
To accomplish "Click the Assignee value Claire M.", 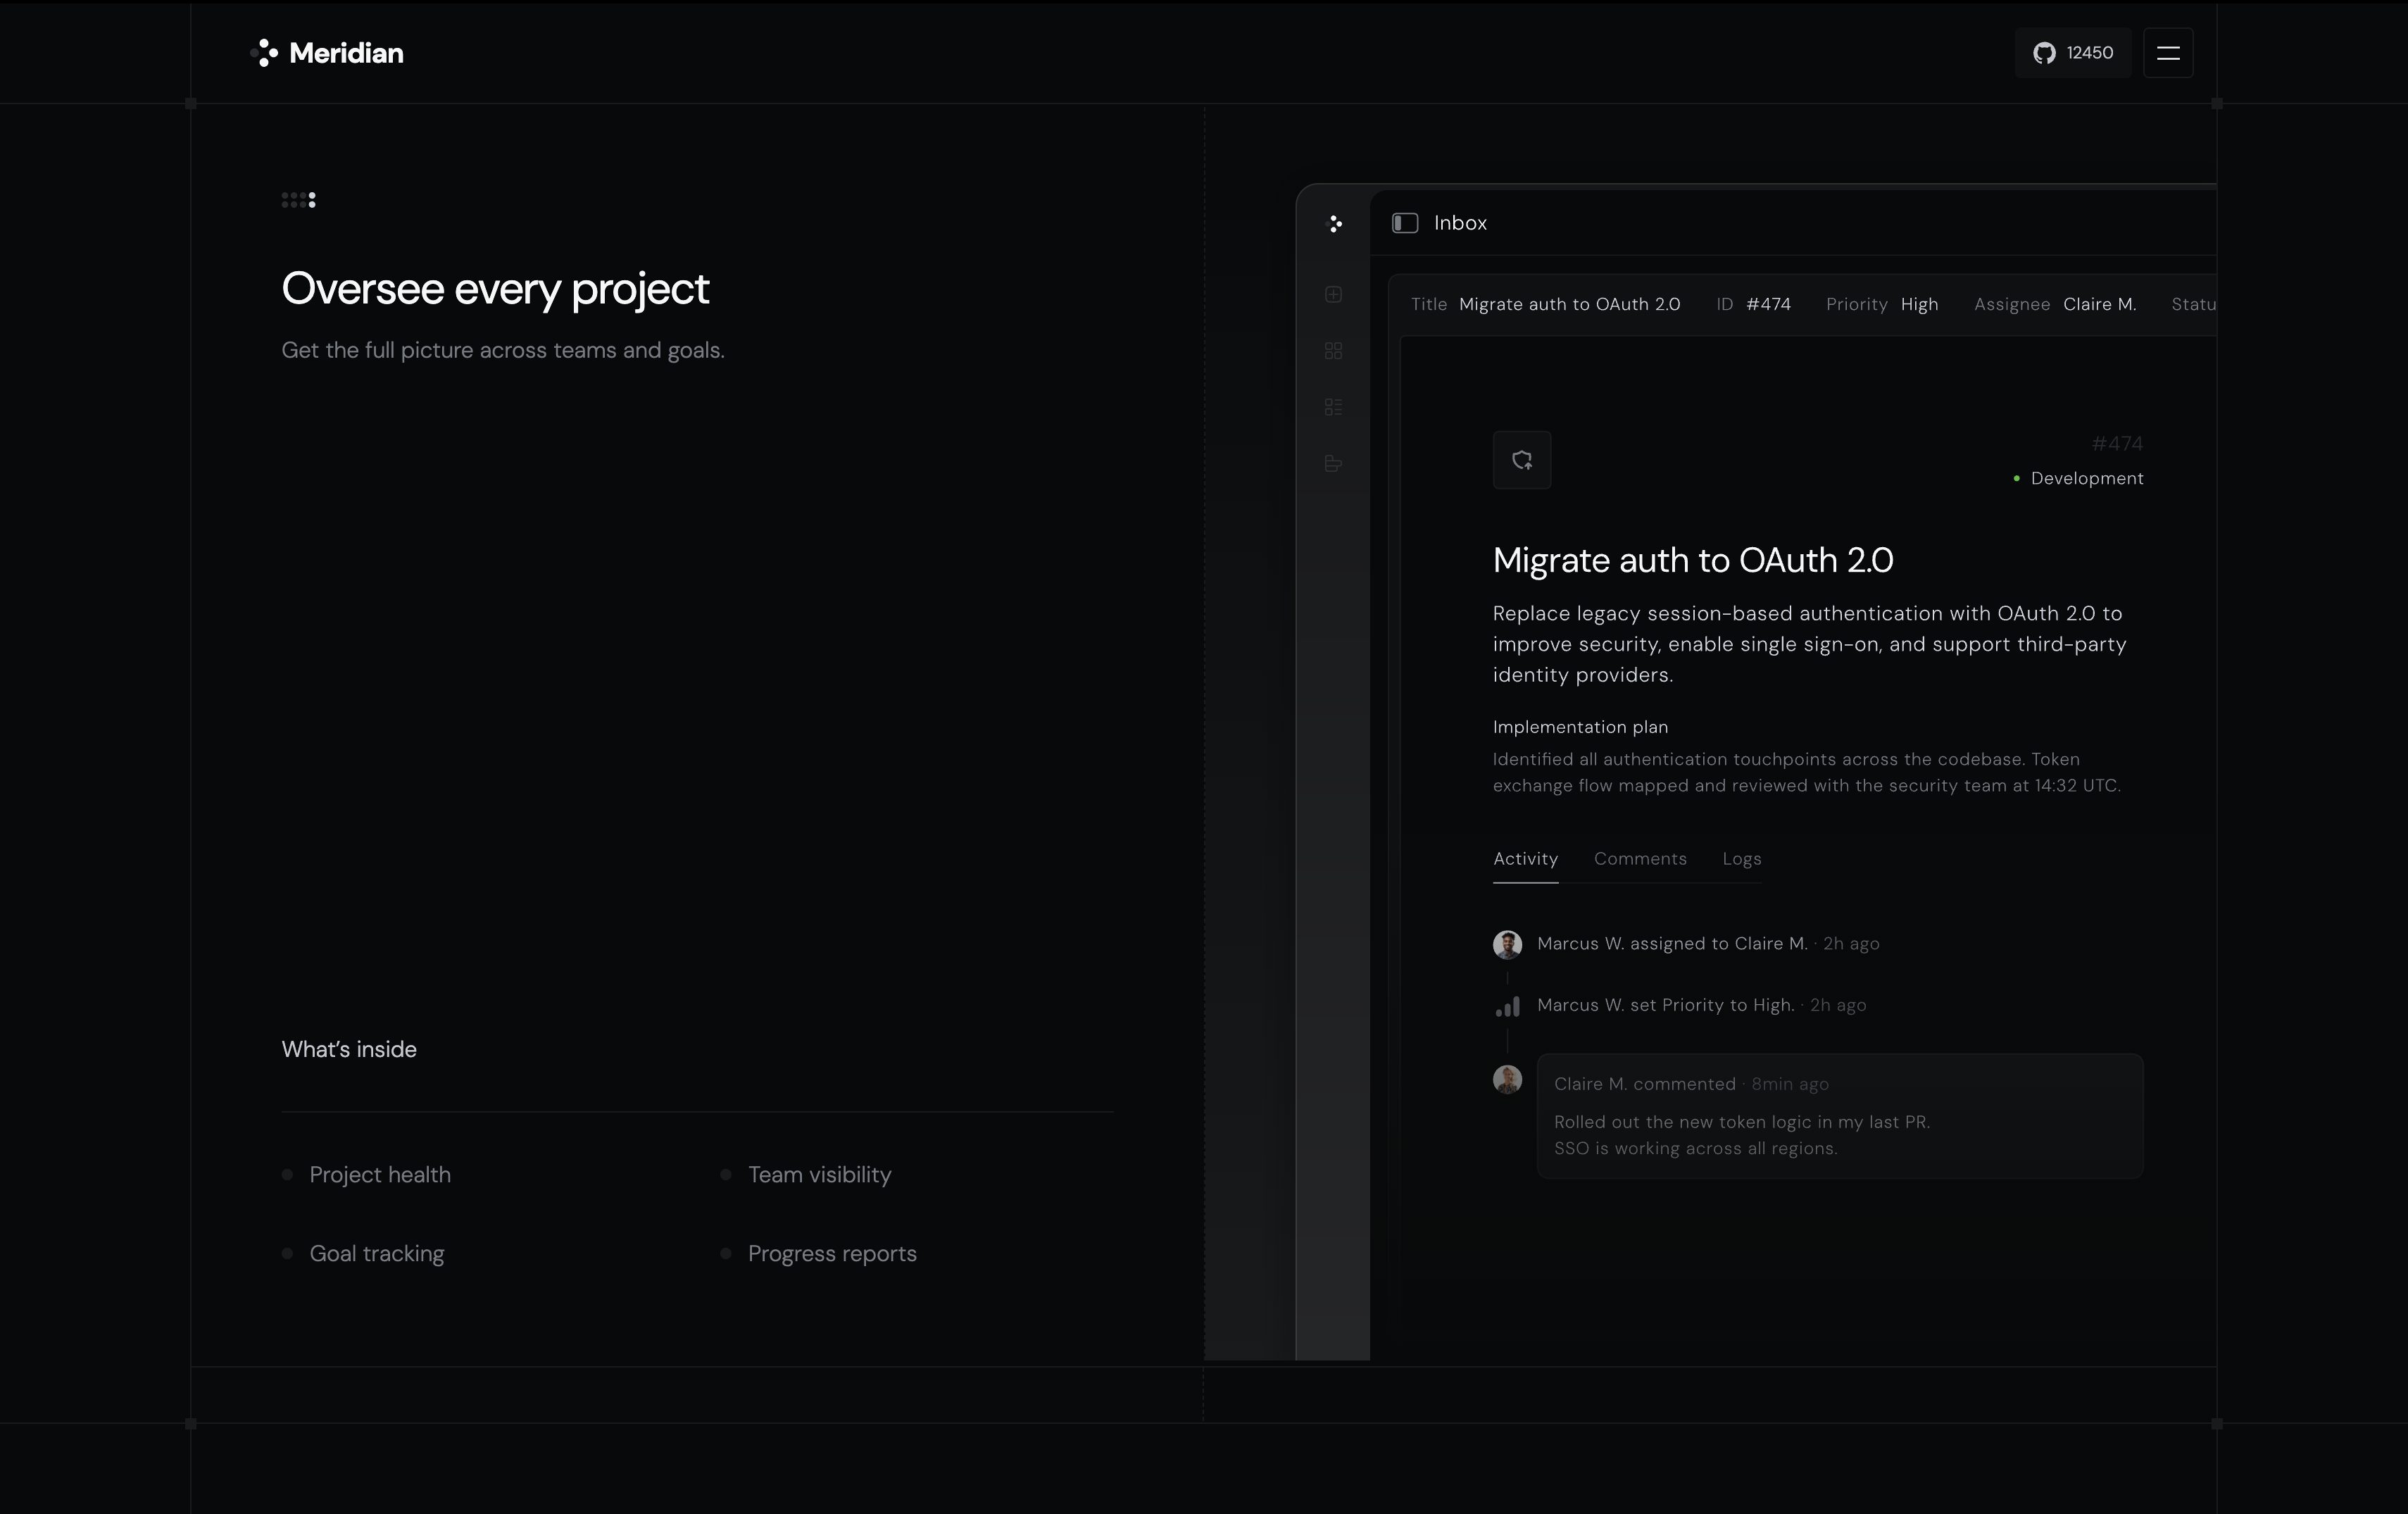I will point(2099,304).
